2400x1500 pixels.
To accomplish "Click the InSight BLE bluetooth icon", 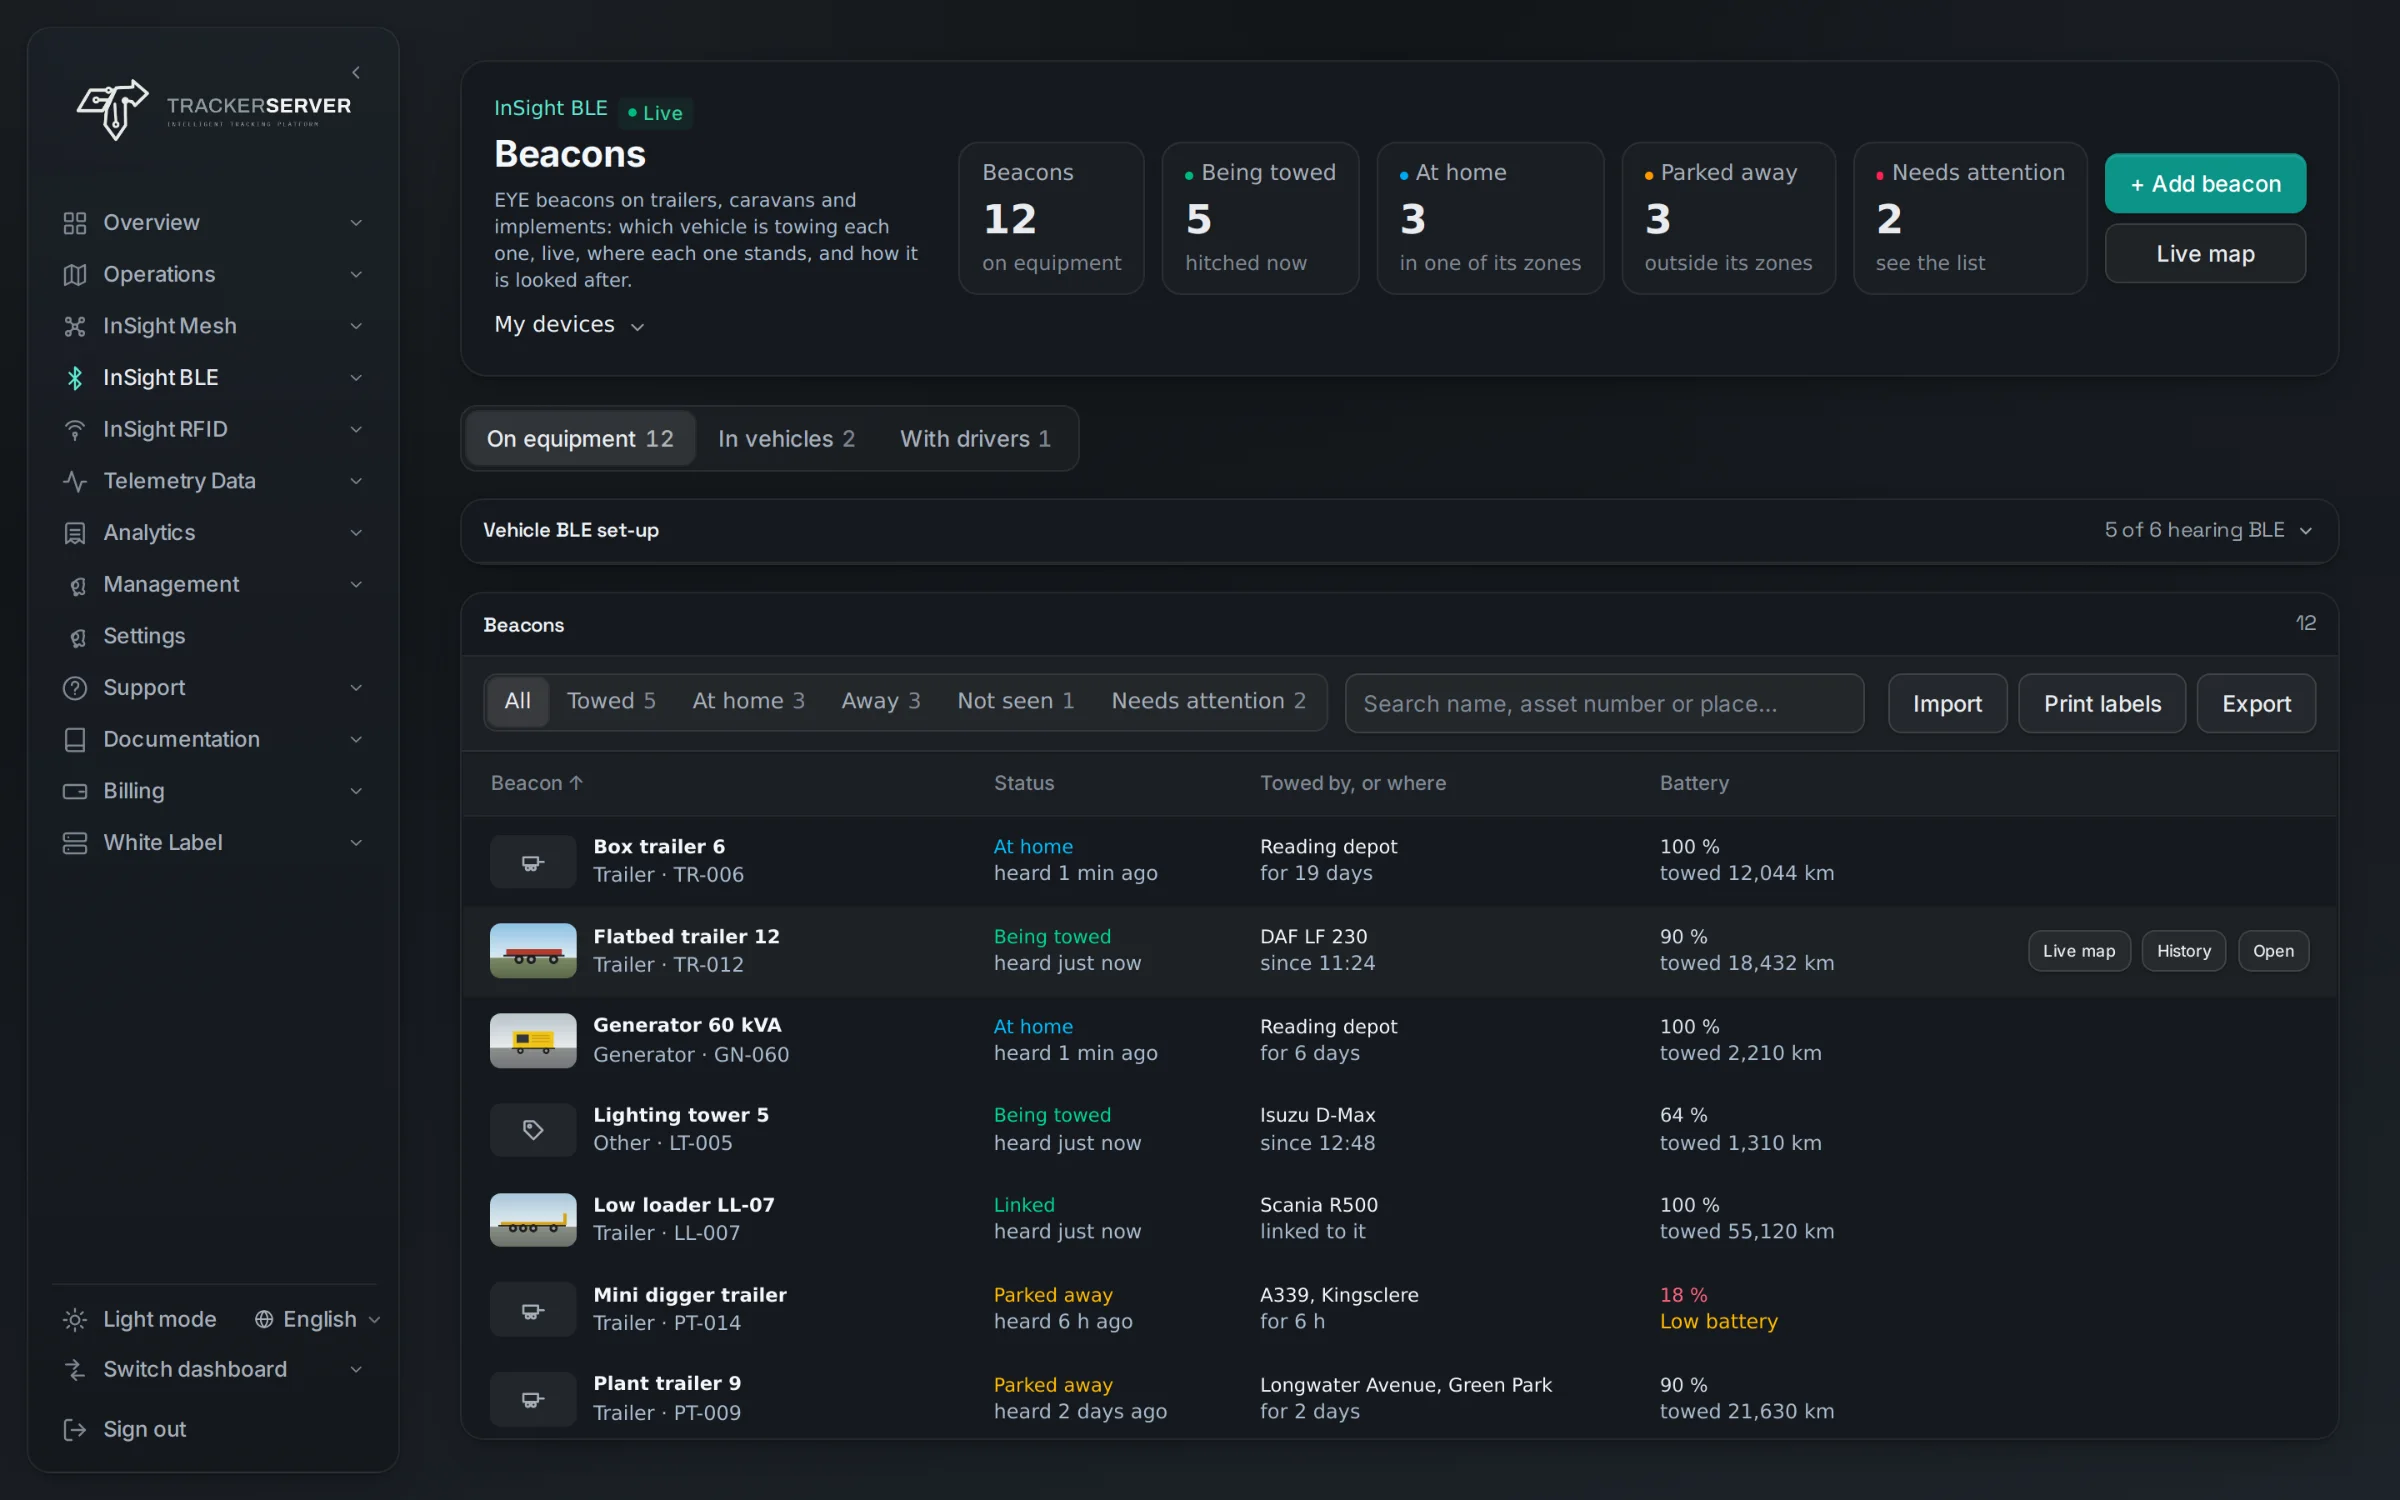I will (x=75, y=378).
